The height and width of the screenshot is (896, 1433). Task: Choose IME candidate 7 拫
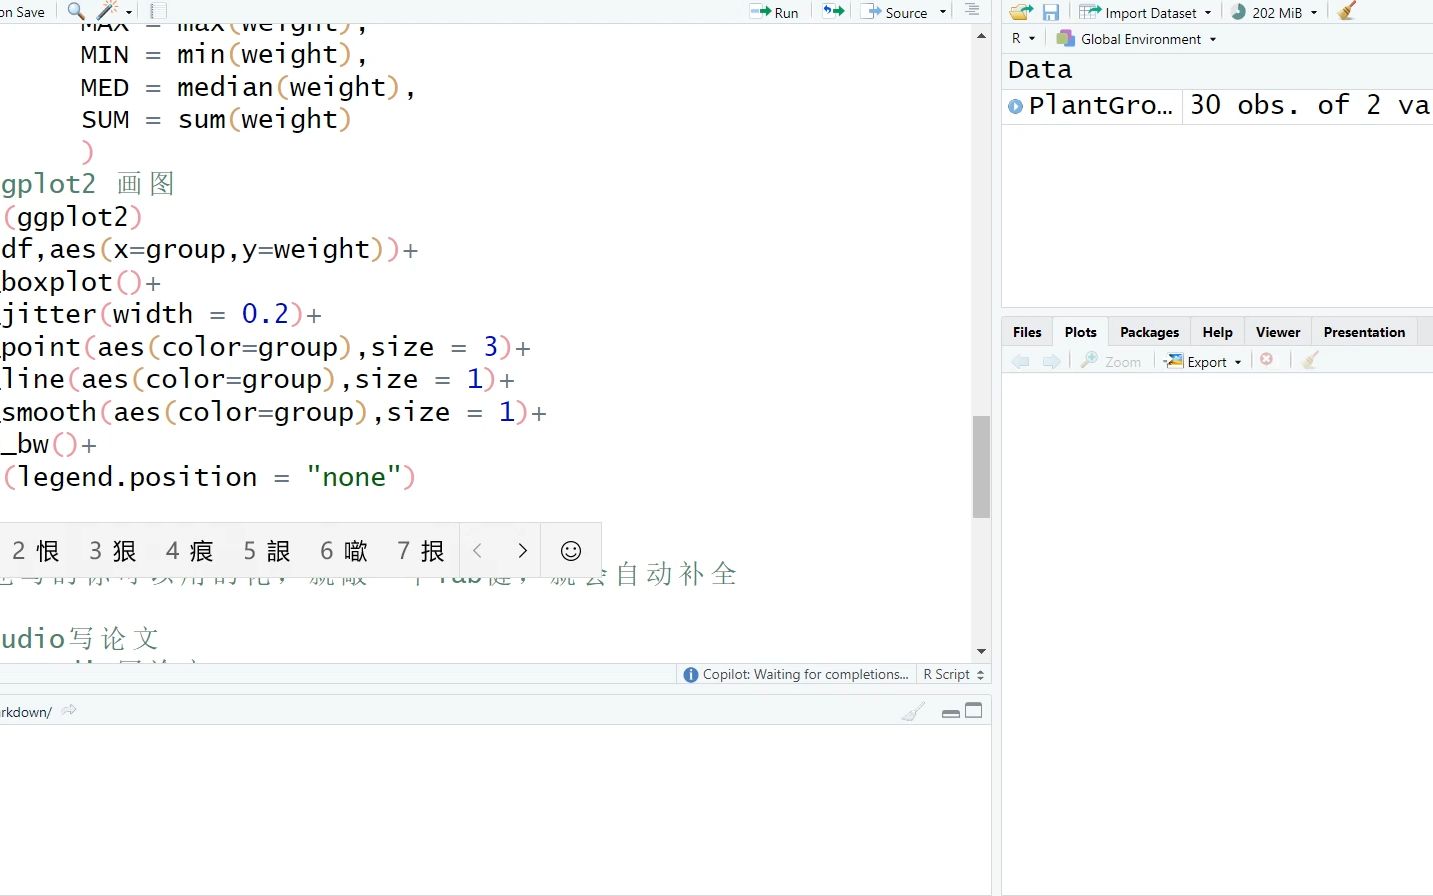point(421,551)
